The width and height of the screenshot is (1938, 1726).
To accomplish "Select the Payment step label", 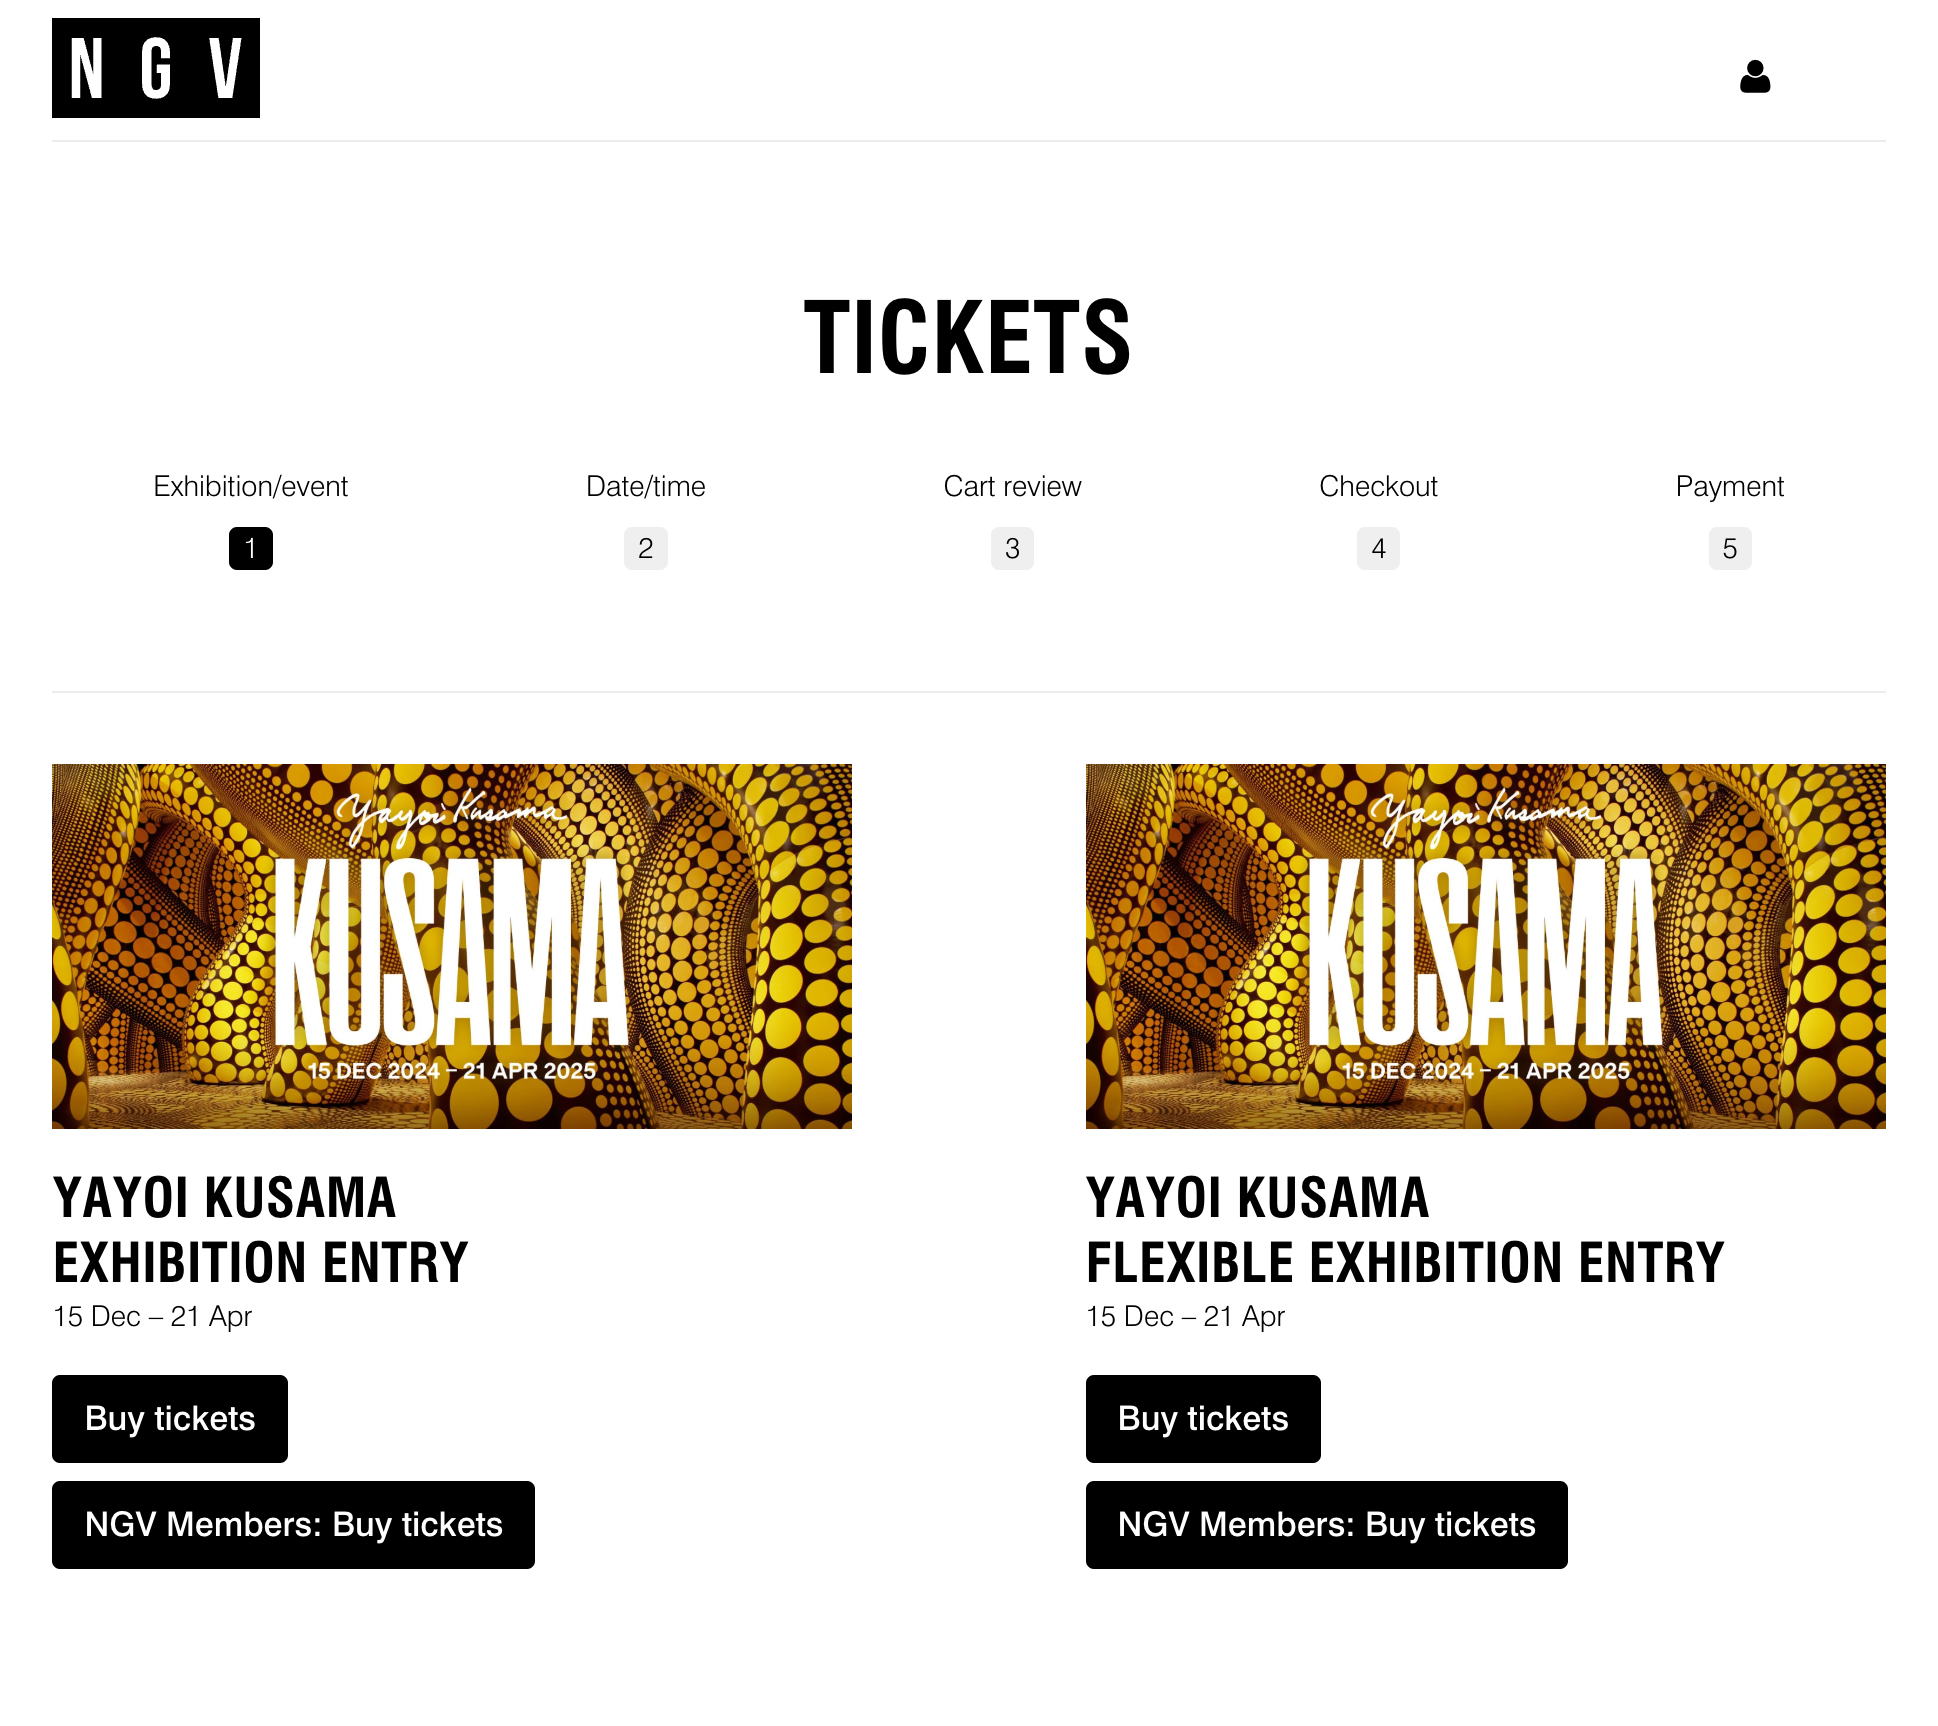I will click(1729, 486).
